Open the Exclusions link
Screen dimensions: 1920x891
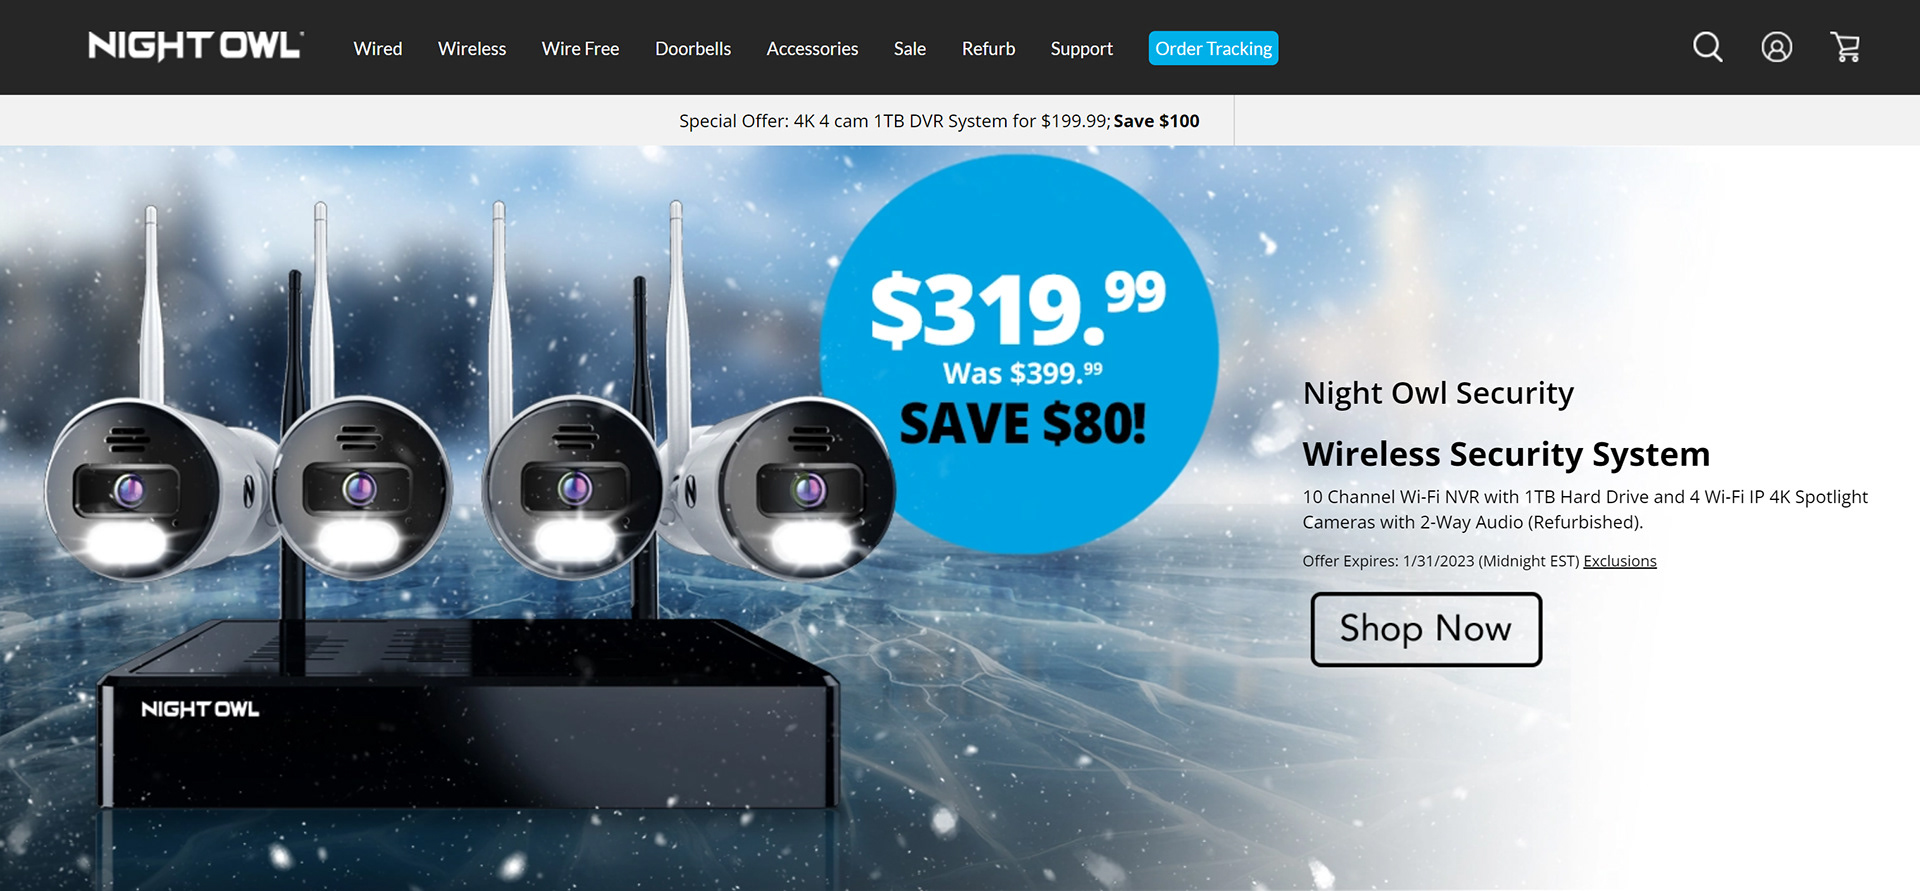coord(1619,561)
